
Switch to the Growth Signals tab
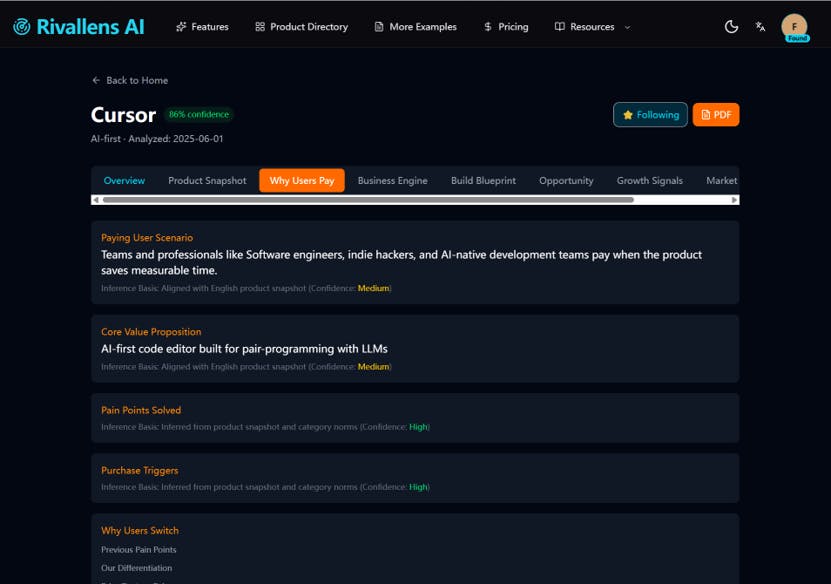tap(650, 180)
